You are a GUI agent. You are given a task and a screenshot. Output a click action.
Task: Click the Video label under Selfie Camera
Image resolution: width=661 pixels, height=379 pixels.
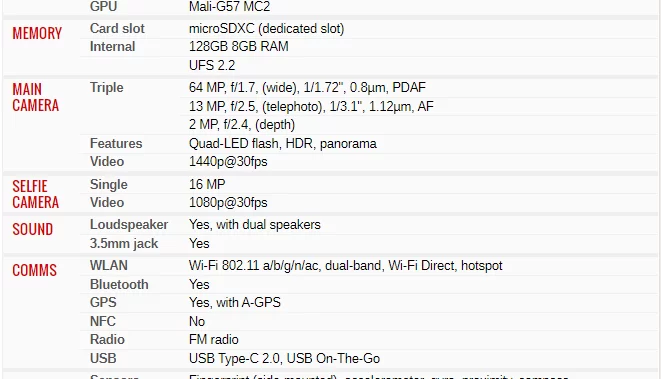pyautogui.click(x=107, y=202)
